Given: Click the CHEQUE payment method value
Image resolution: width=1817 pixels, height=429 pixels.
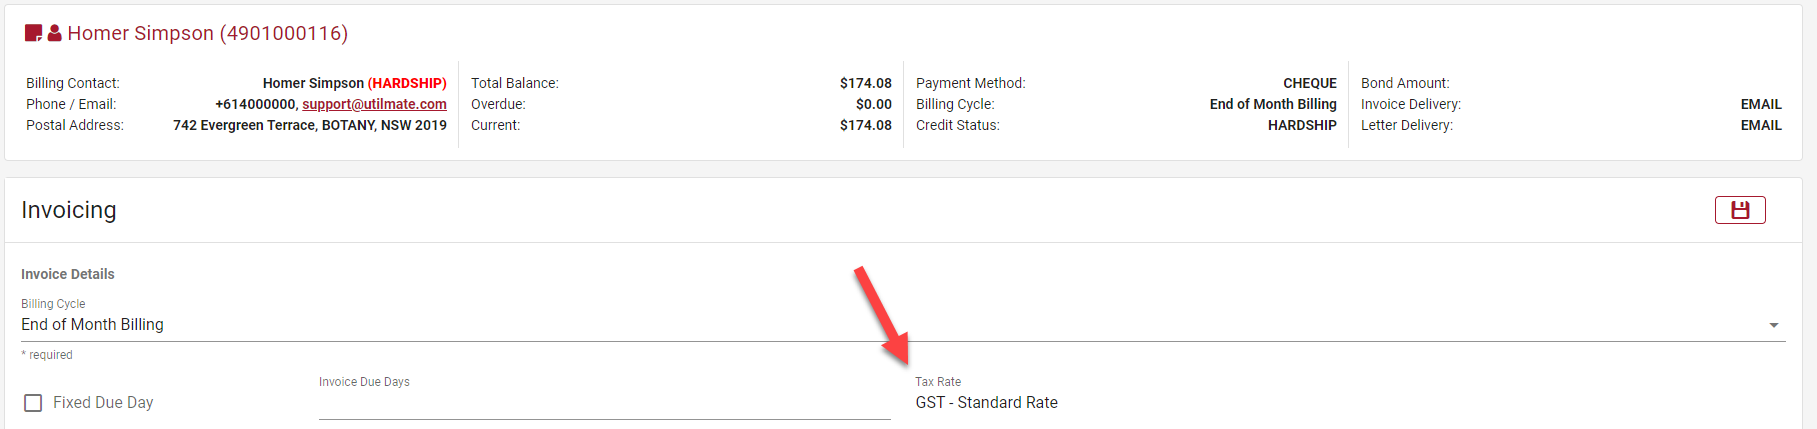Looking at the screenshot, I should coord(1309,83).
